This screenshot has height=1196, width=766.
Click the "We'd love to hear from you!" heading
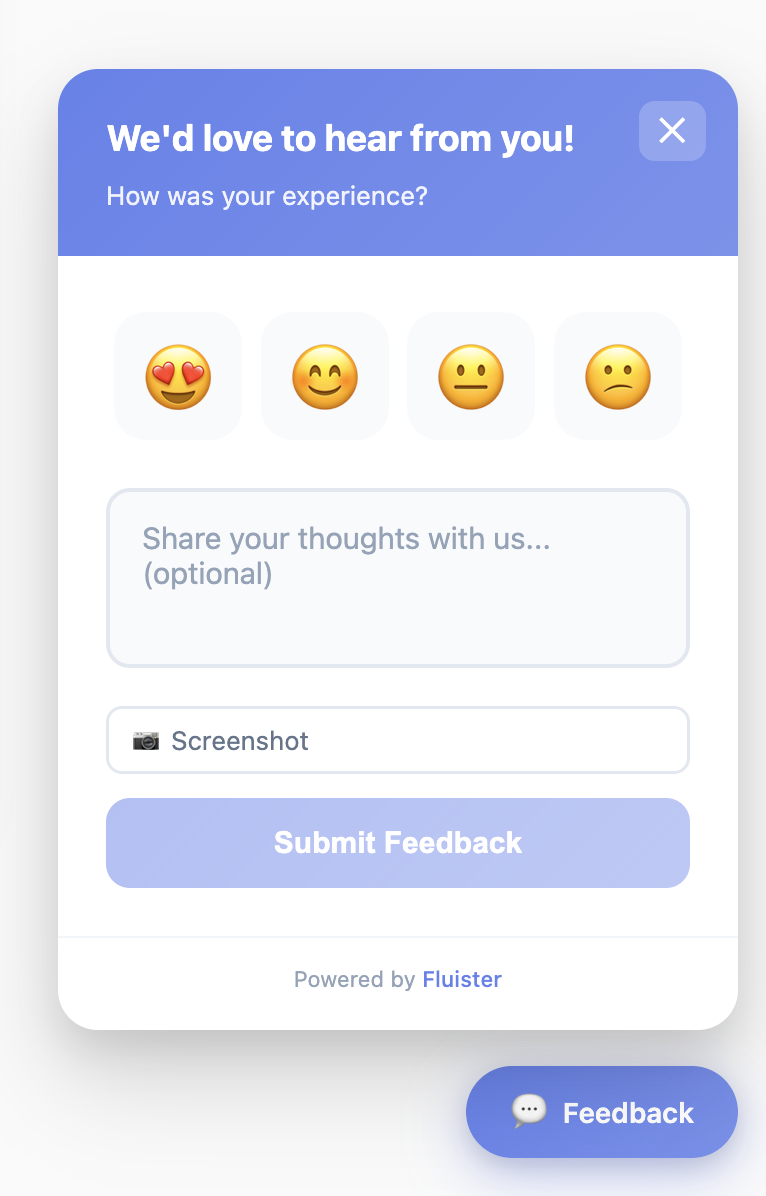[340, 138]
